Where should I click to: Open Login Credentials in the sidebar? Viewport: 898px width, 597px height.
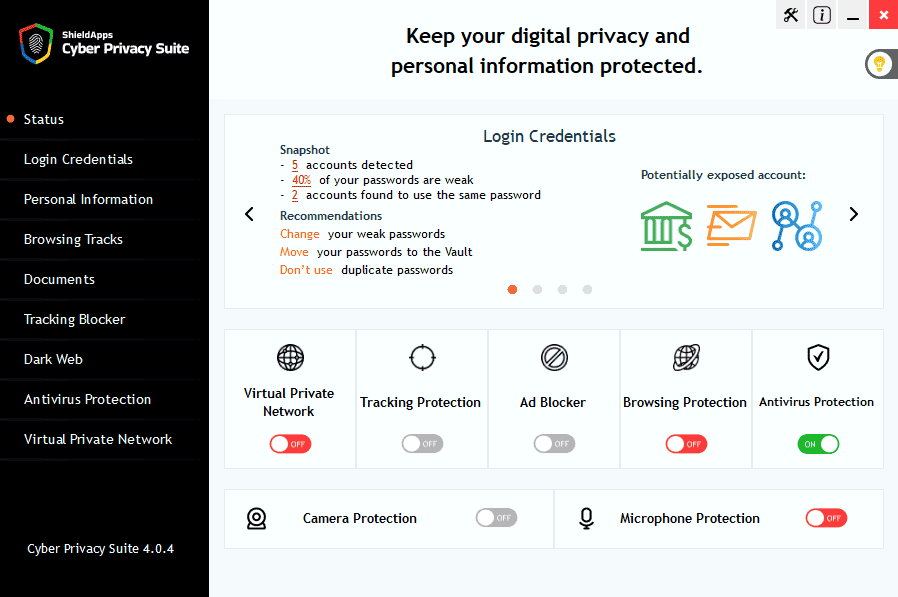(x=78, y=159)
